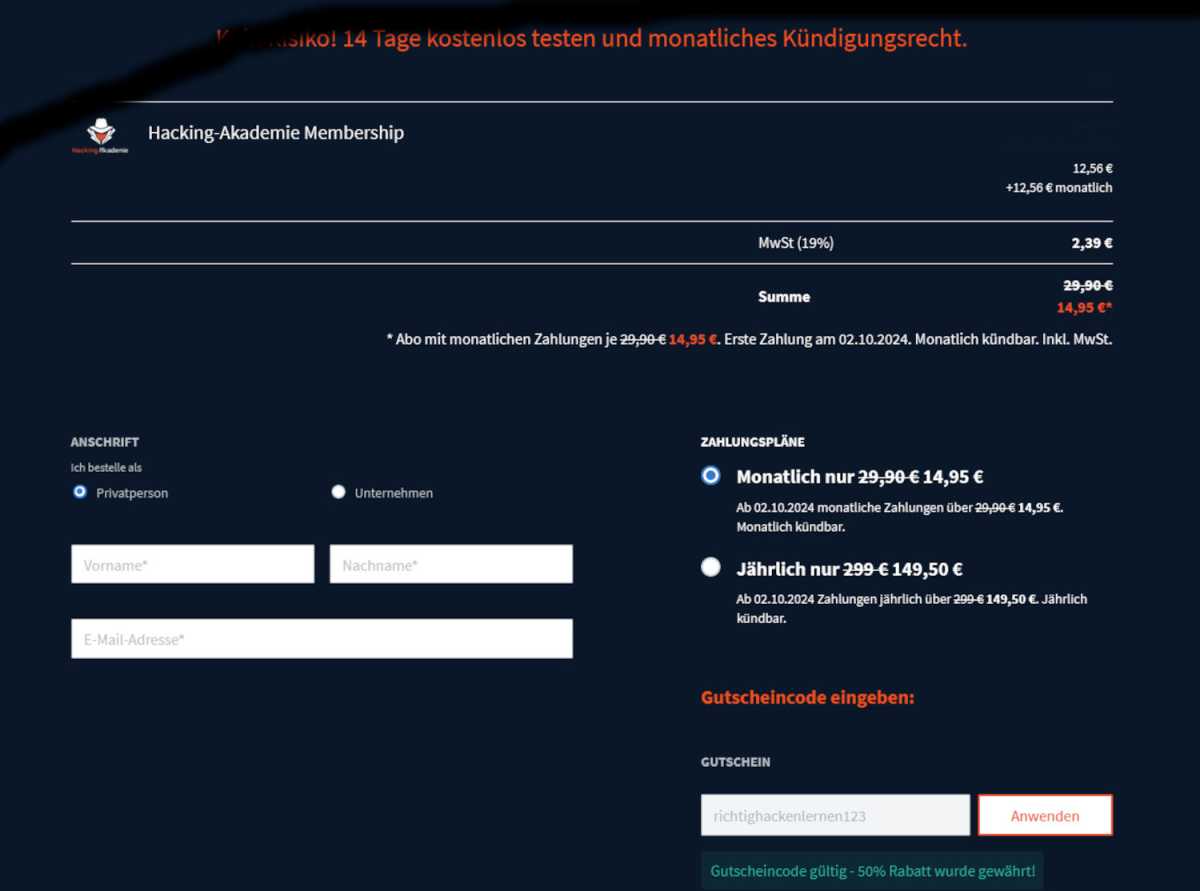Focus the E-Mail-Adresse input field
The image size is (1200, 891).
[x=322, y=638]
